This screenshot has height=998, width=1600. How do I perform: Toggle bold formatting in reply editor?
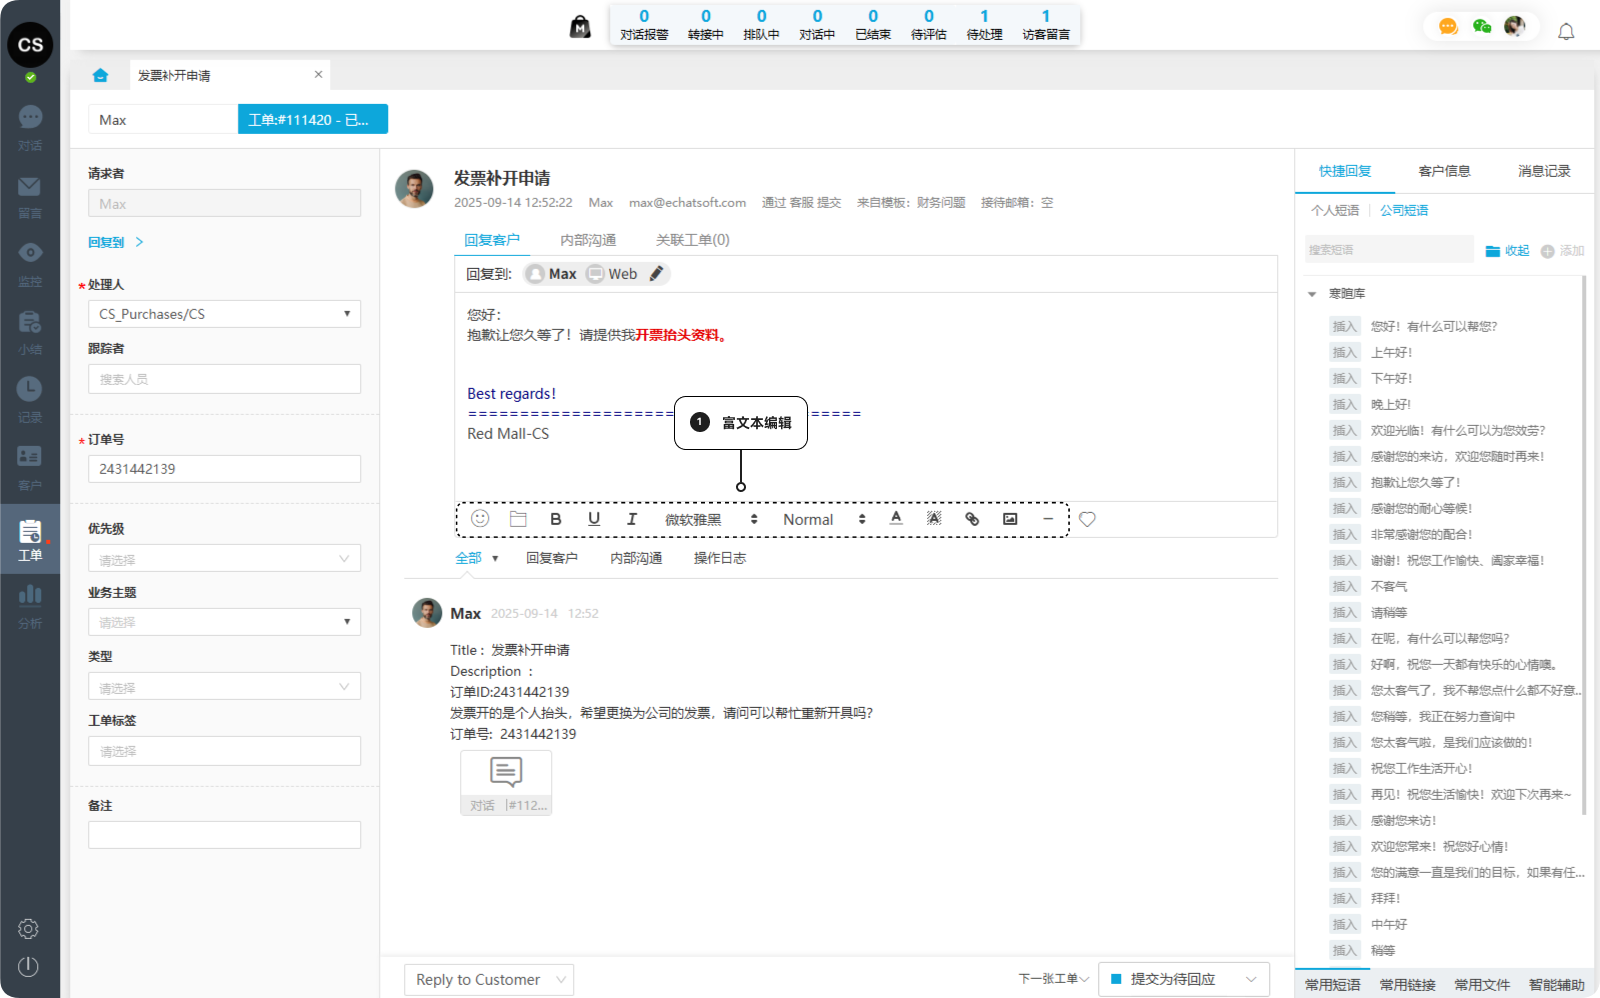(x=556, y=519)
